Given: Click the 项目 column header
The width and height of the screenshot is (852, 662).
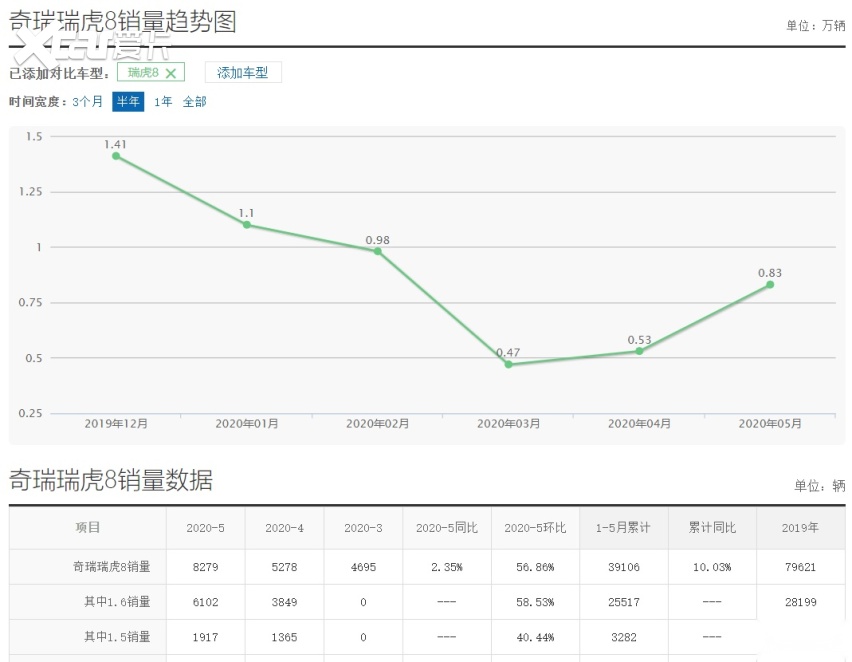Looking at the screenshot, I should [87, 527].
